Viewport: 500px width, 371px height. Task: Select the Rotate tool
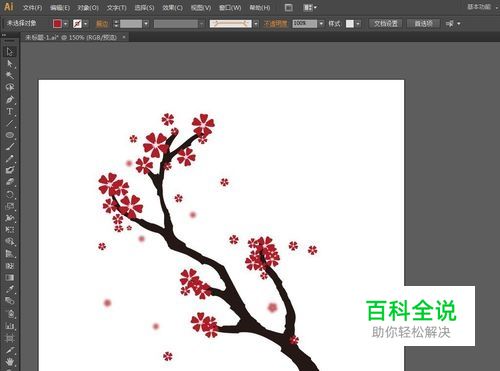click(x=10, y=194)
